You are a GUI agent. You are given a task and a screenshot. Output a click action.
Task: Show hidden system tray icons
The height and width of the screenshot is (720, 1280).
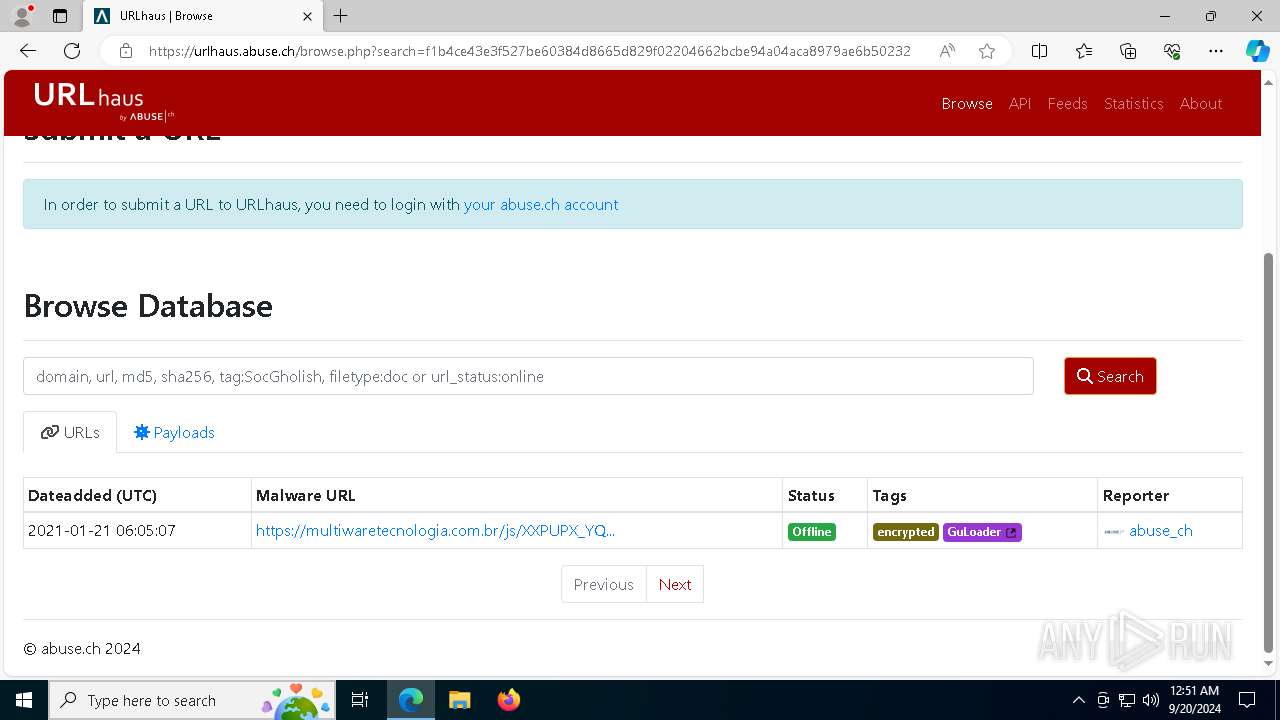click(x=1078, y=700)
